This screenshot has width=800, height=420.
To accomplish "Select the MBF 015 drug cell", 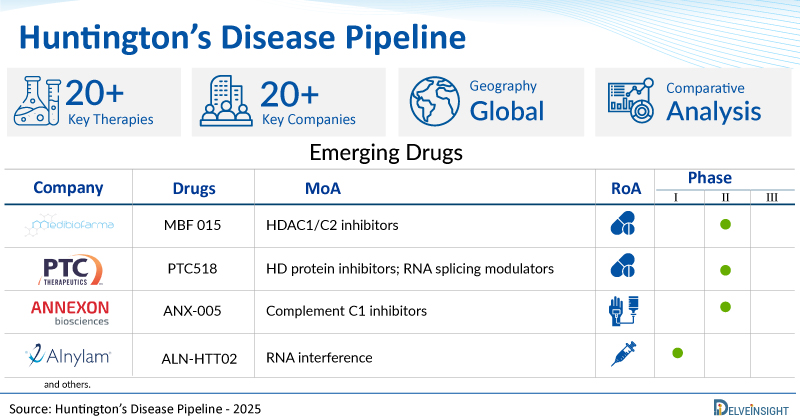I will click(x=192, y=225).
